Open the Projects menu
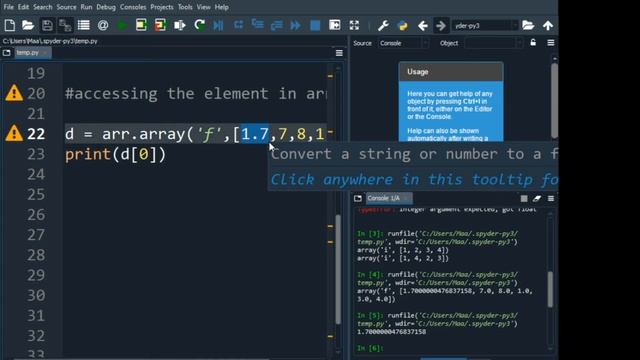 162,7
